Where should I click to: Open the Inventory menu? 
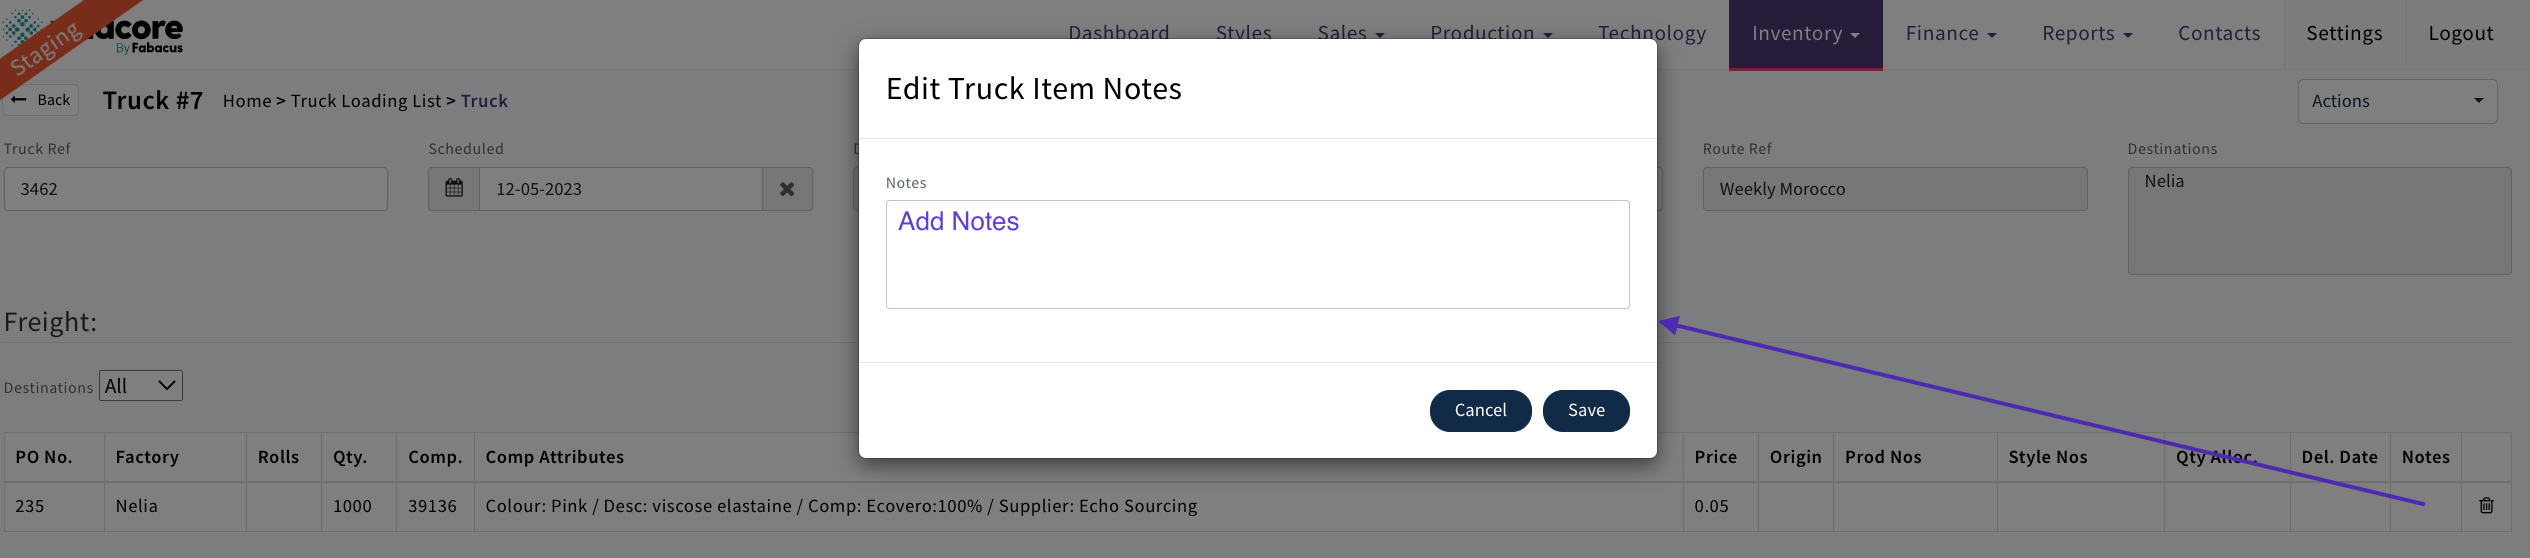coord(1805,34)
